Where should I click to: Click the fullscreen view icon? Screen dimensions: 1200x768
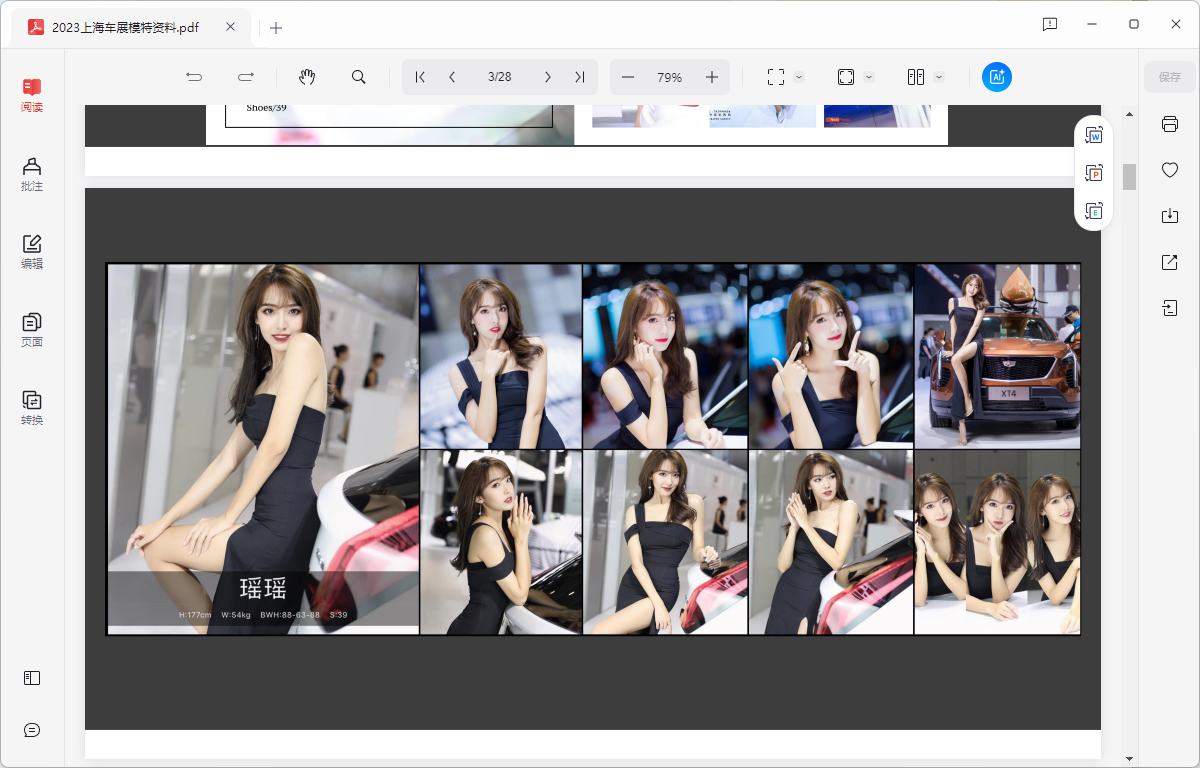(776, 77)
